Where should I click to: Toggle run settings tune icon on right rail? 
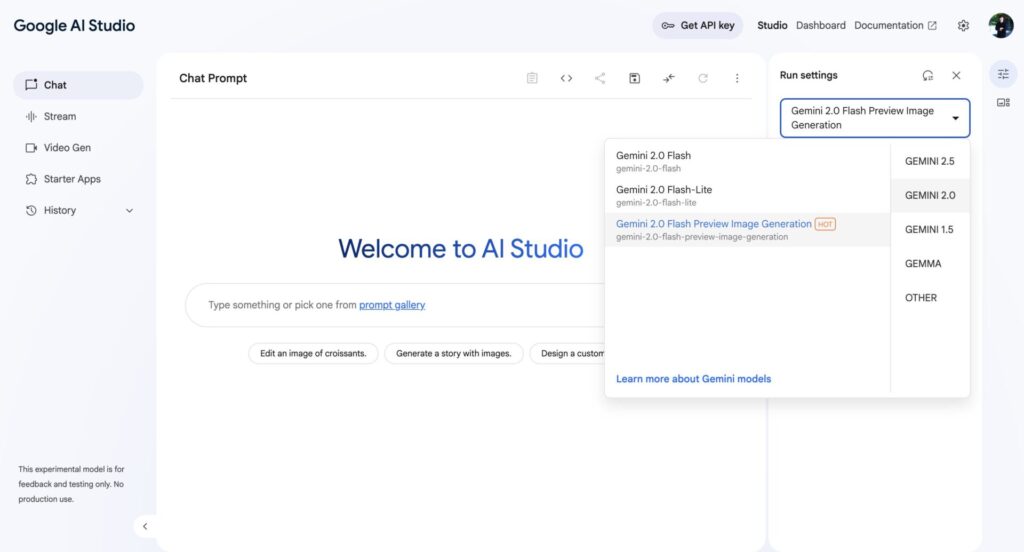tap(1003, 74)
